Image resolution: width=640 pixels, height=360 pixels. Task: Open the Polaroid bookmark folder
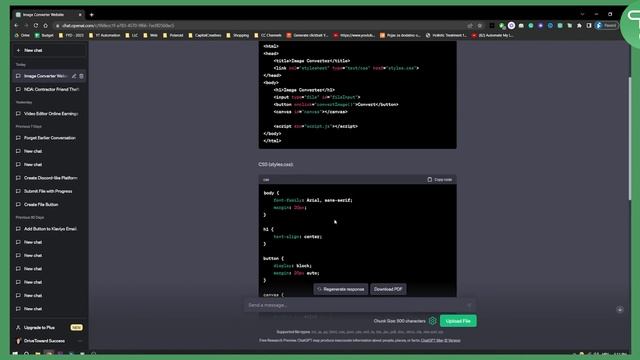(x=173, y=36)
